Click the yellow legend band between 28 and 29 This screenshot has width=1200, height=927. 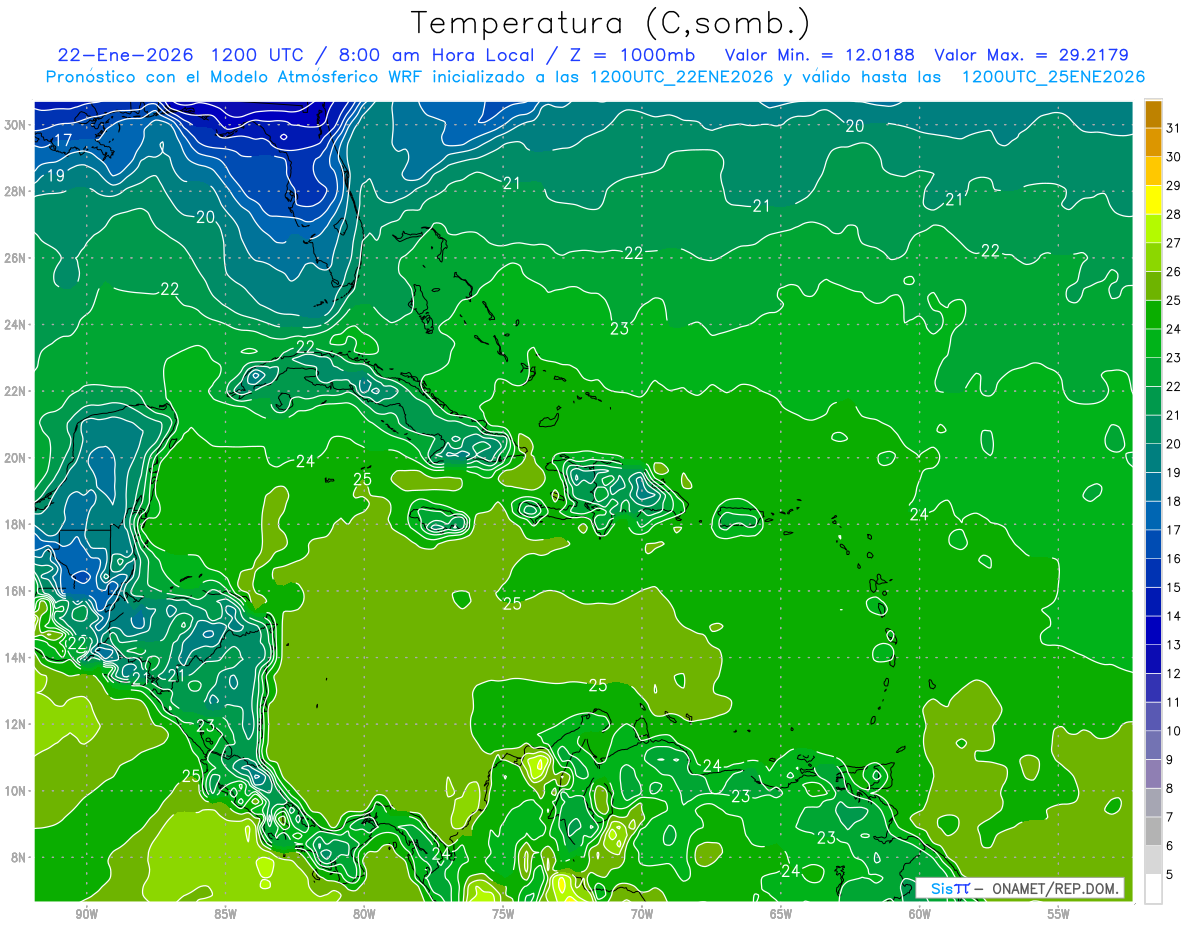(x=1153, y=201)
